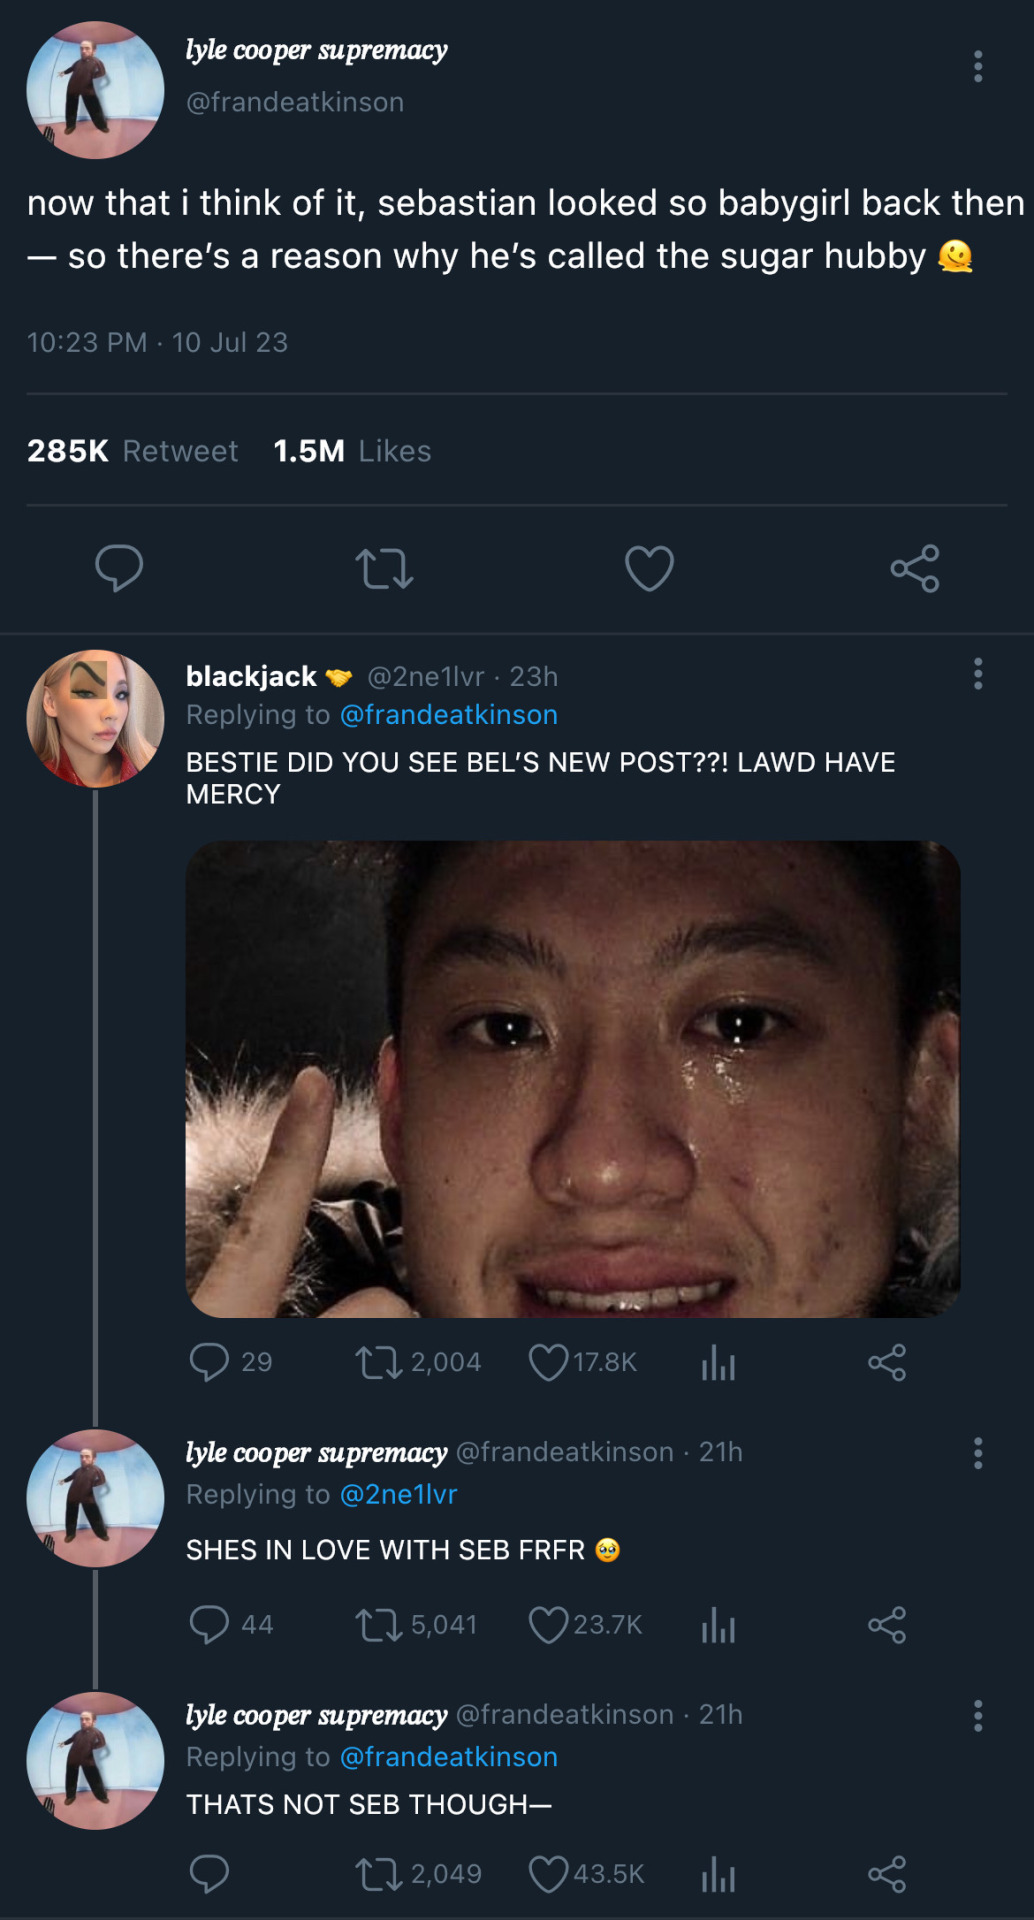Reply to the main sugar hubby tweet
Screen dimensions: 1034x1920
(x=119, y=568)
